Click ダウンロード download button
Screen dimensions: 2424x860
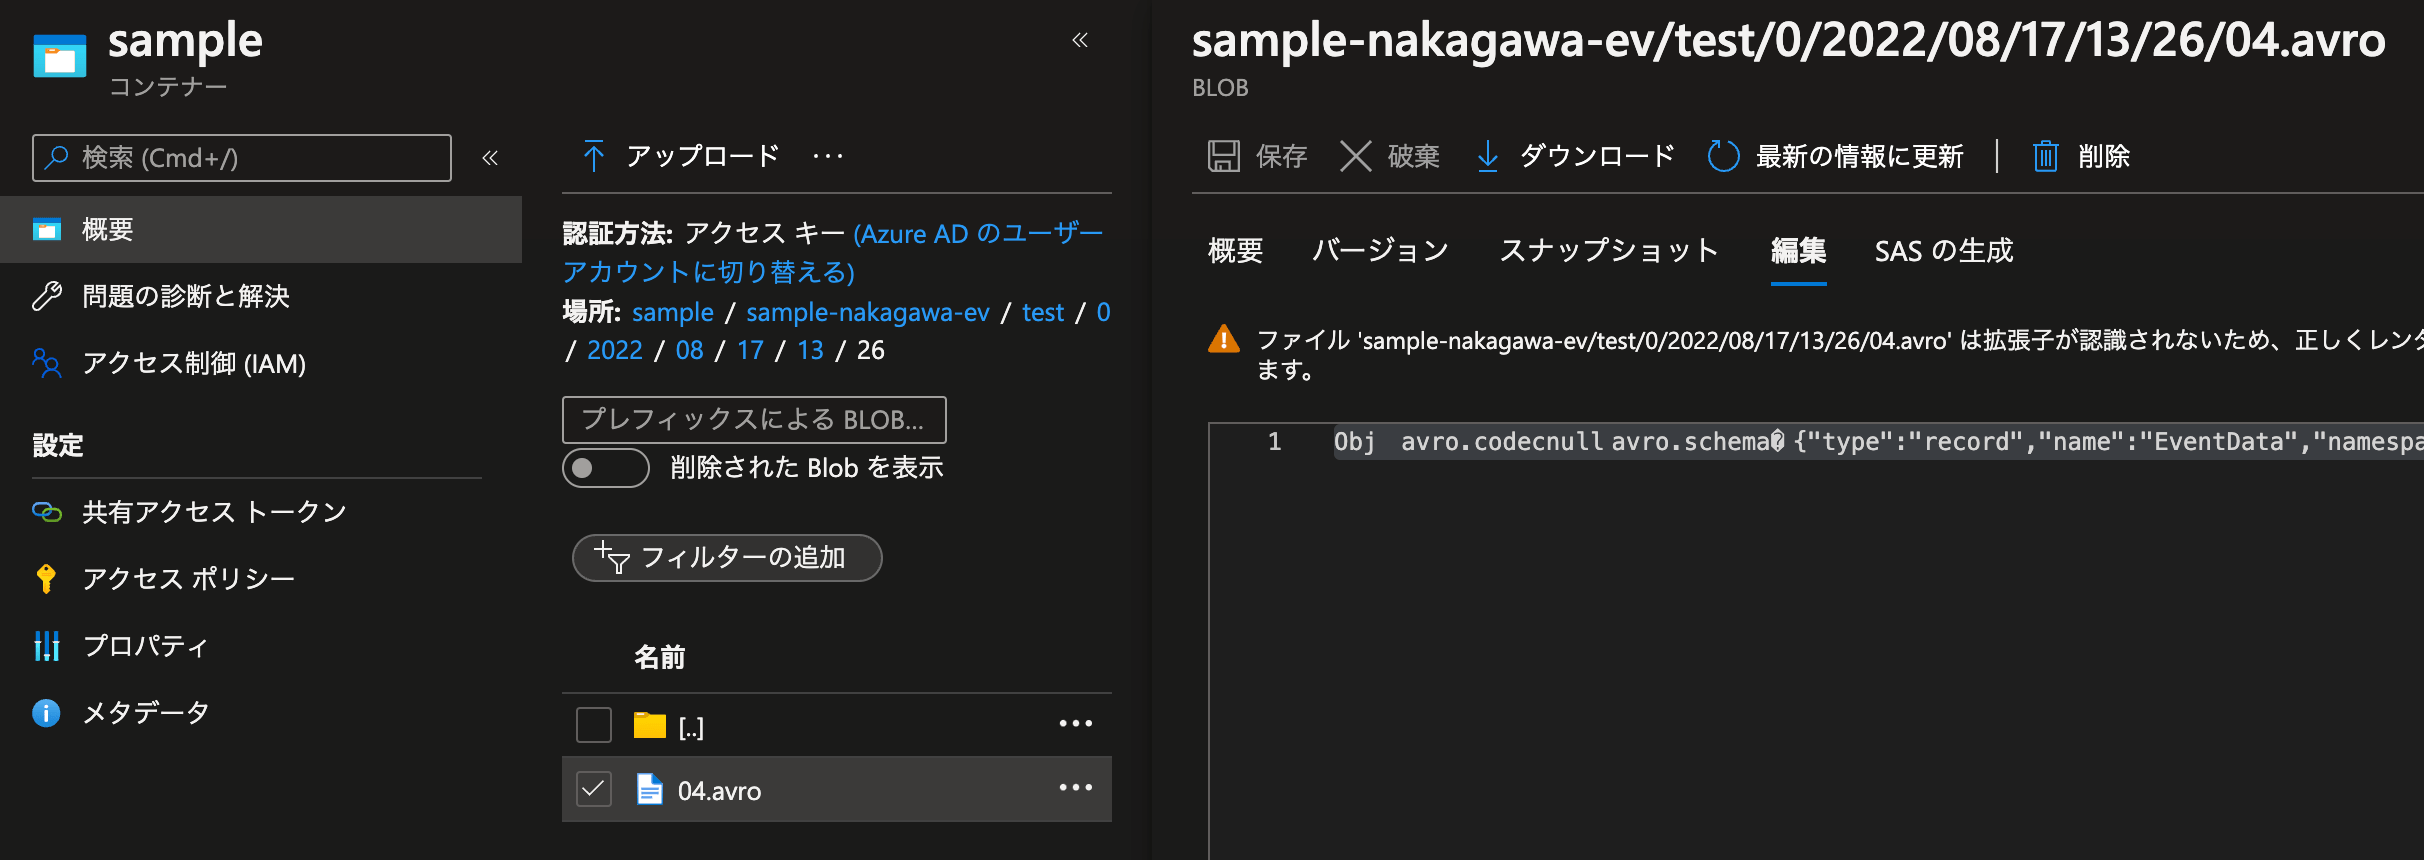(x=1576, y=156)
